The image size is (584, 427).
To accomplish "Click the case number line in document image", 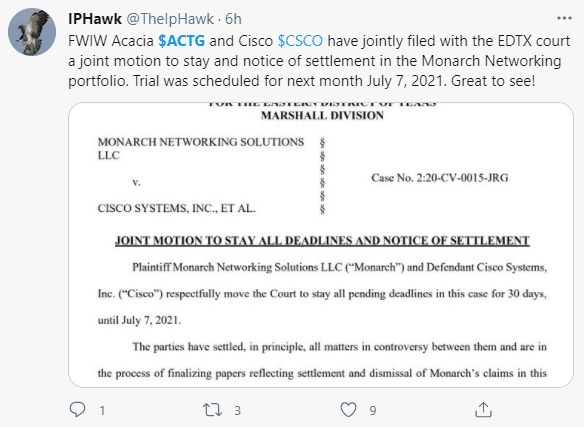I will click(439, 178).
